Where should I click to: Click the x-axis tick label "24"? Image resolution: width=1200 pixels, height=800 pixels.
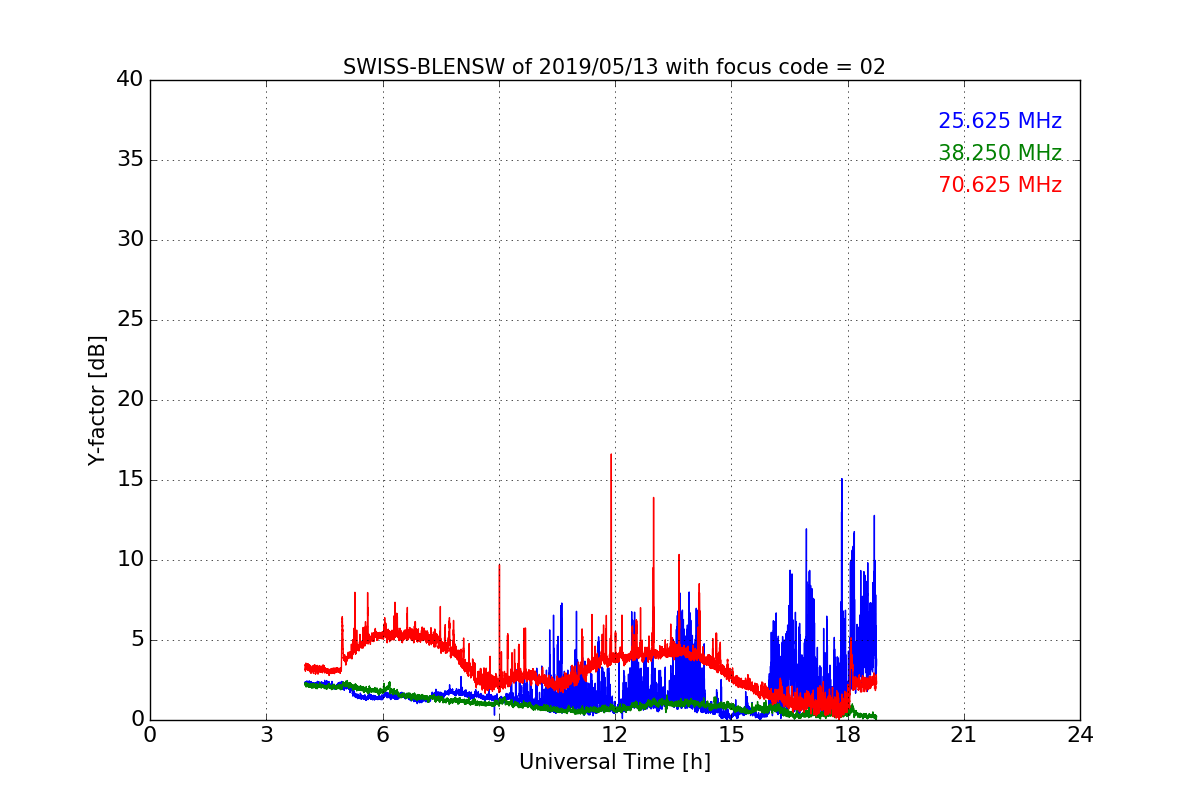click(x=1080, y=734)
